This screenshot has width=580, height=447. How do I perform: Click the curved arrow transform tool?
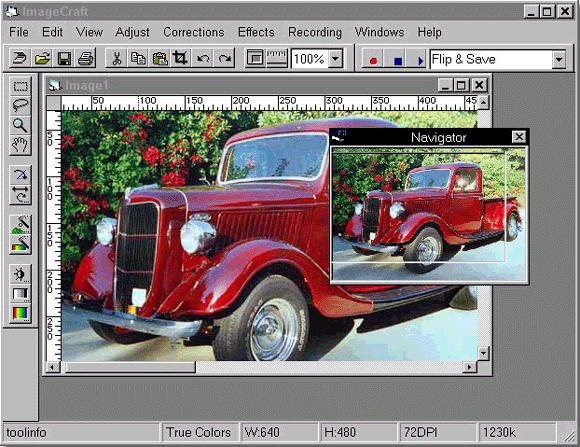20,175
